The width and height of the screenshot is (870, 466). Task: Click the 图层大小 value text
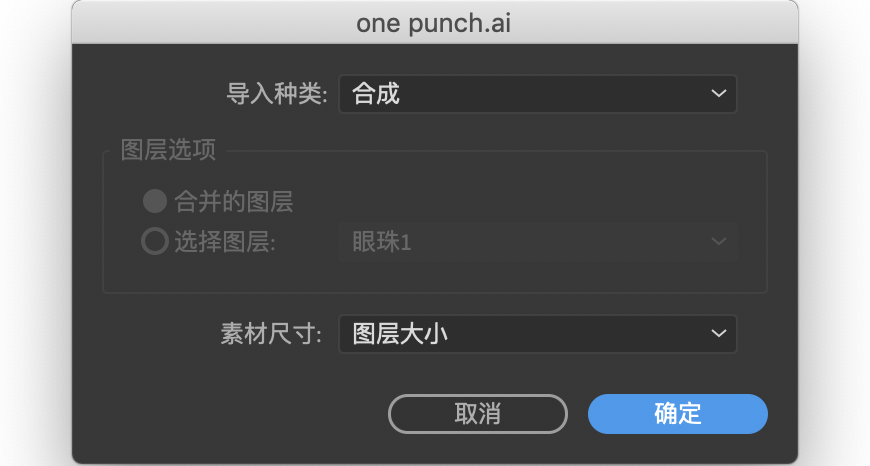[399, 334]
